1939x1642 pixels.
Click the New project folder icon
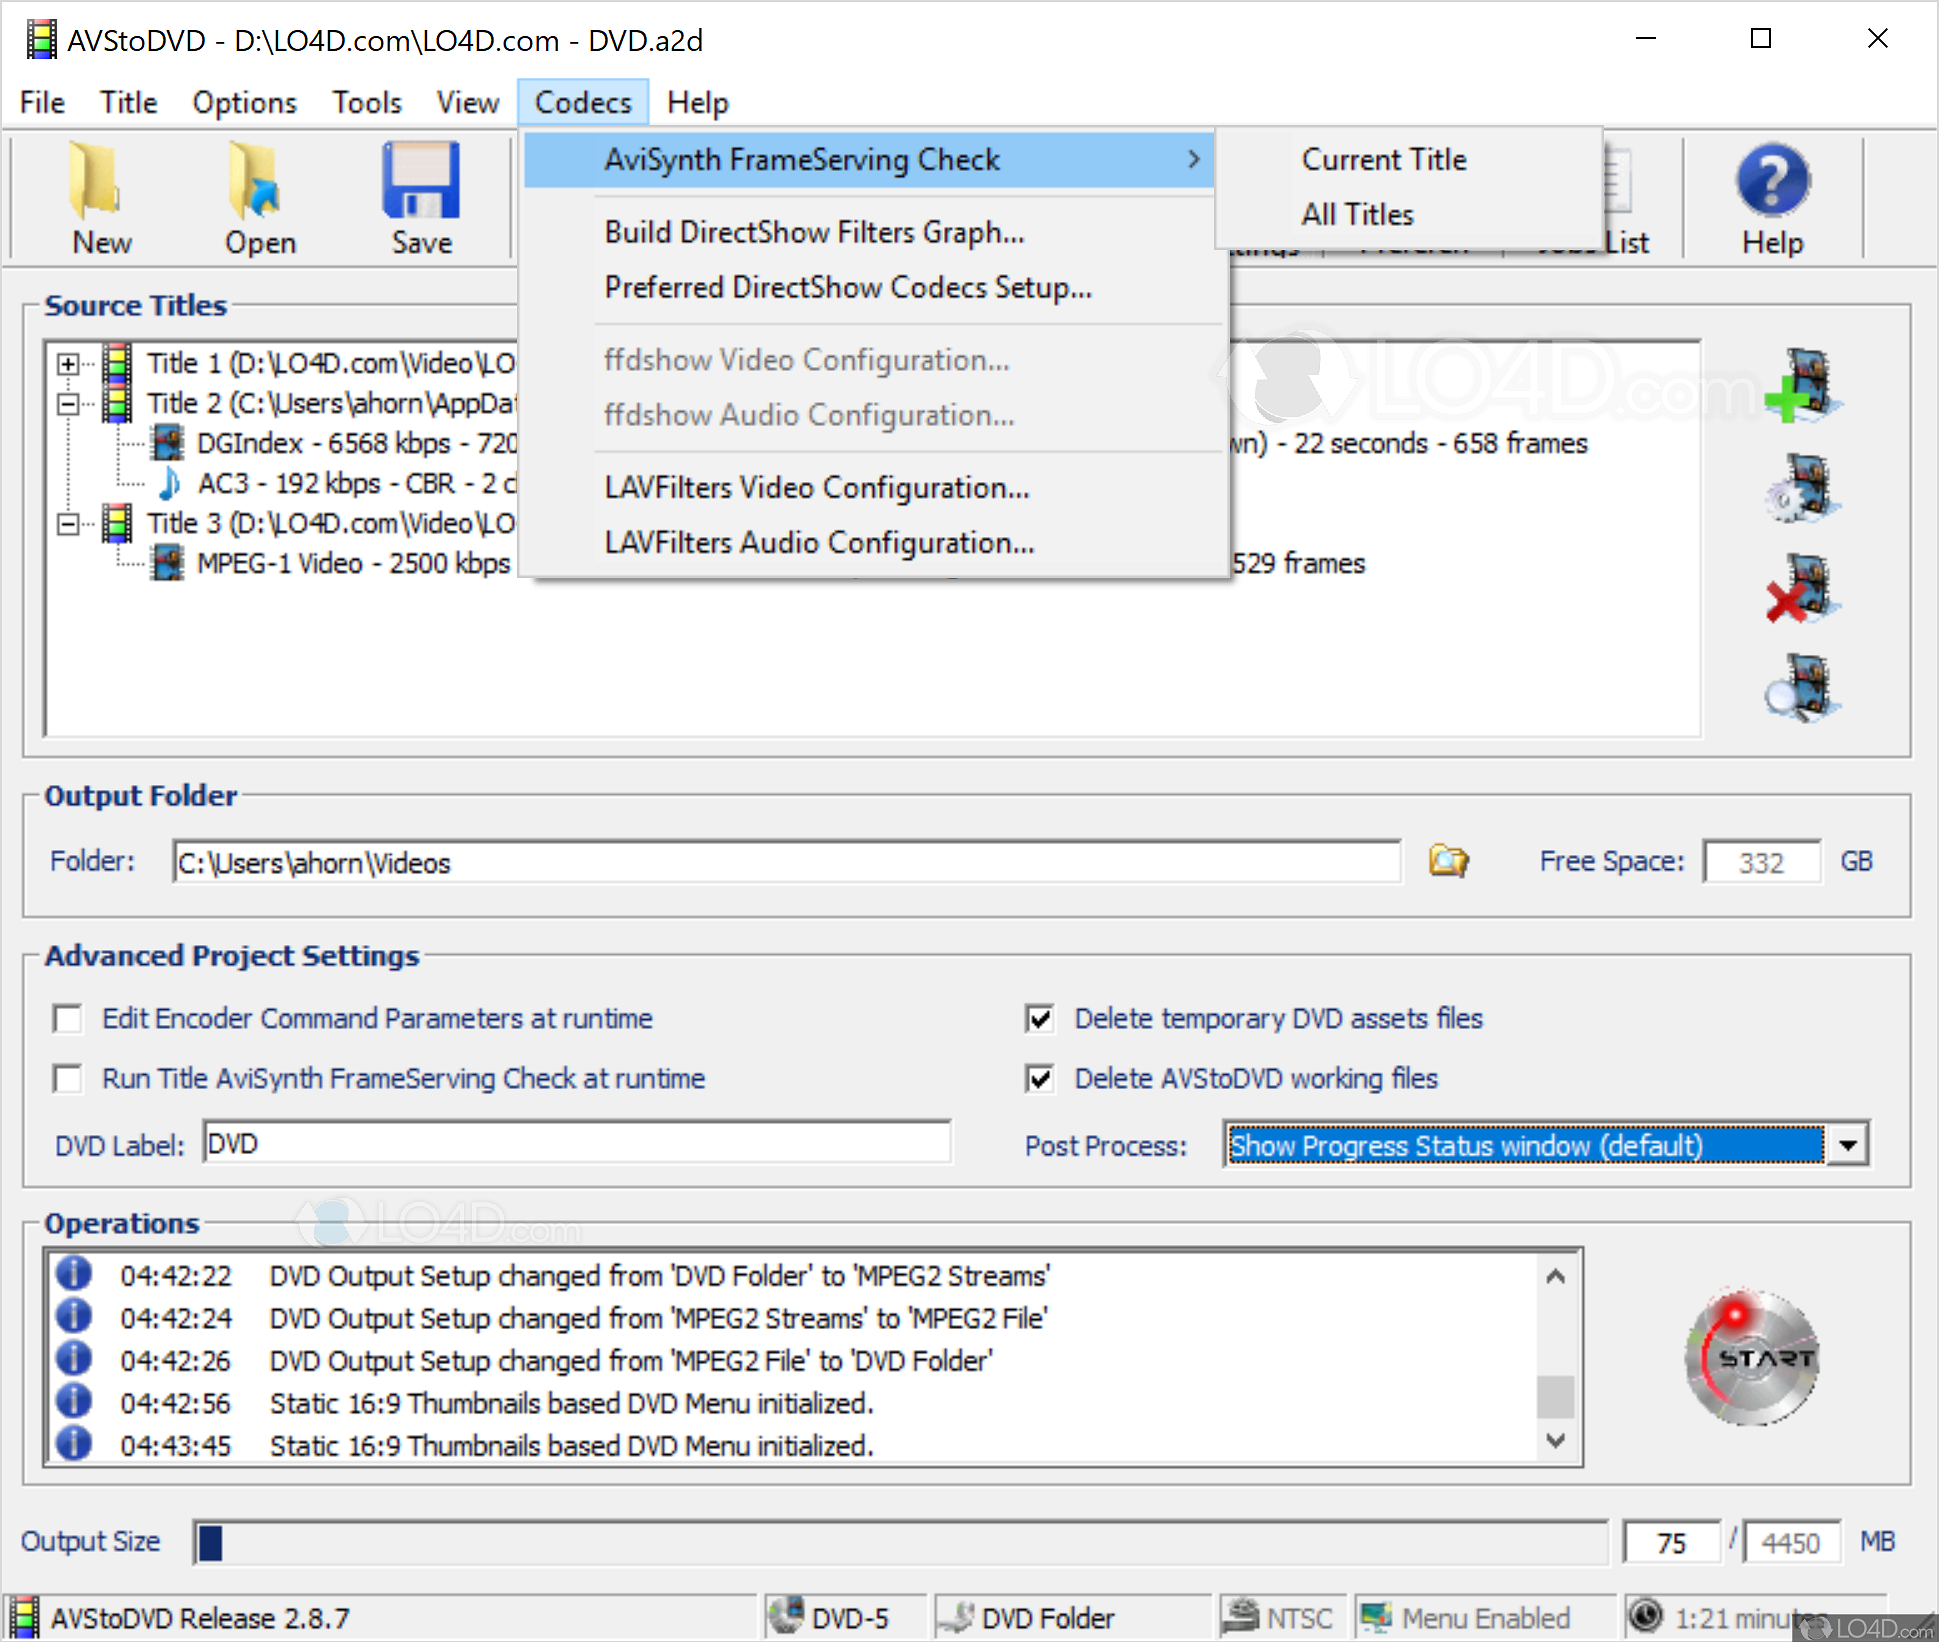pyautogui.click(x=96, y=181)
